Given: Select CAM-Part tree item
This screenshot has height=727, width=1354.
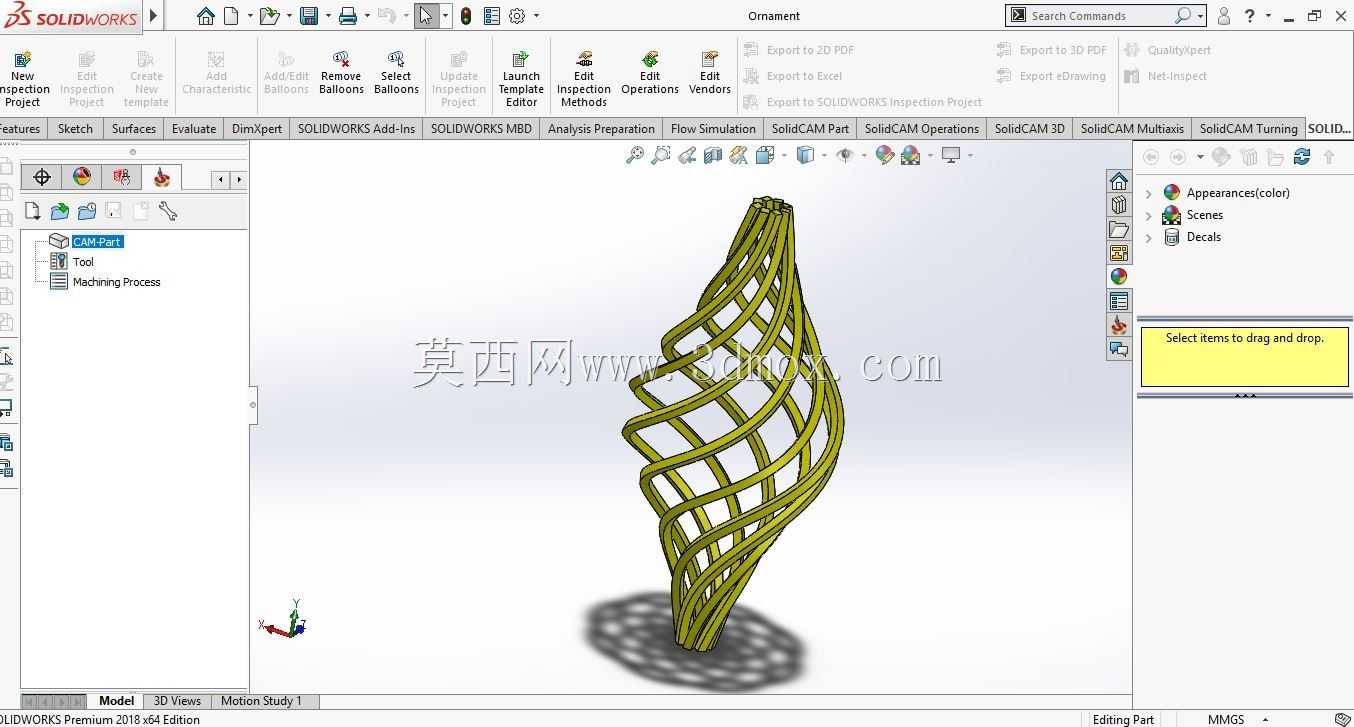Looking at the screenshot, I should click(x=97, y=242).
